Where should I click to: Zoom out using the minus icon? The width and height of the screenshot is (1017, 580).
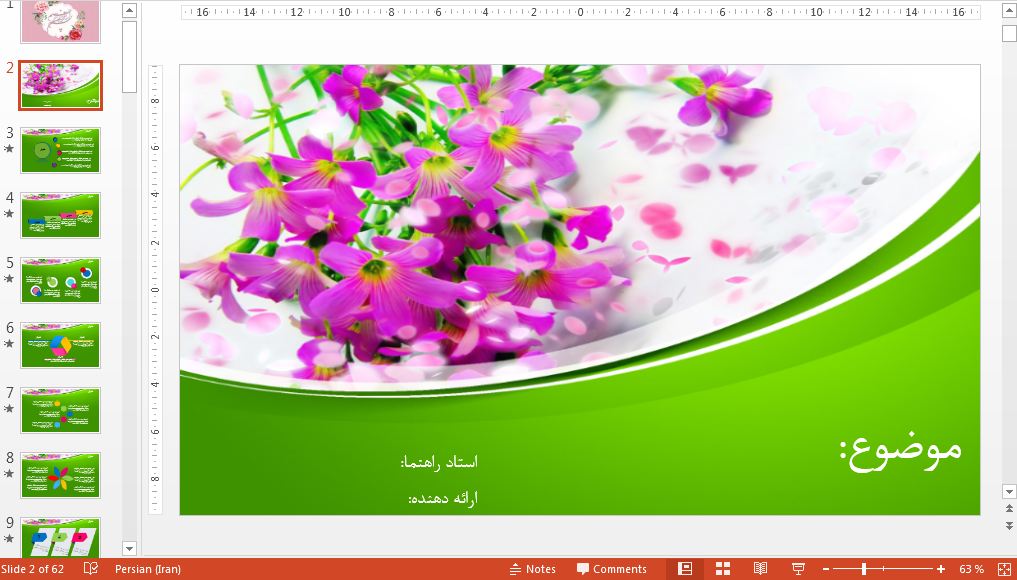(827, 568)
